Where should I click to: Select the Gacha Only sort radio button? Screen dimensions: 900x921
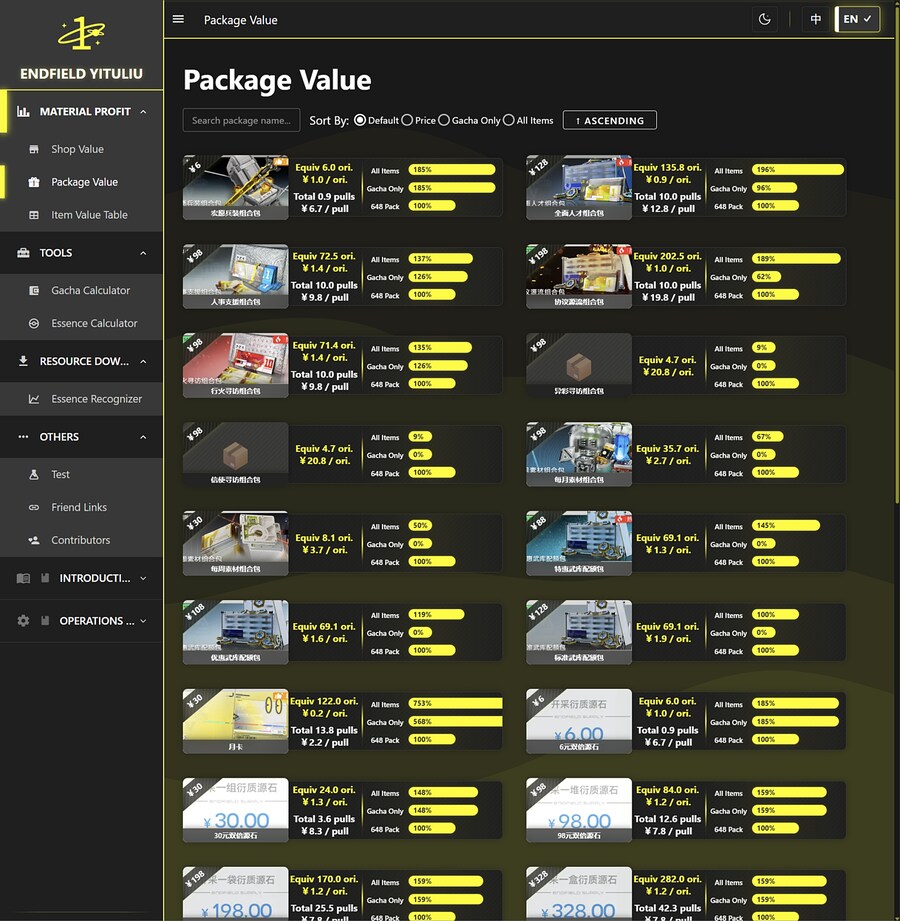(444, 120)
